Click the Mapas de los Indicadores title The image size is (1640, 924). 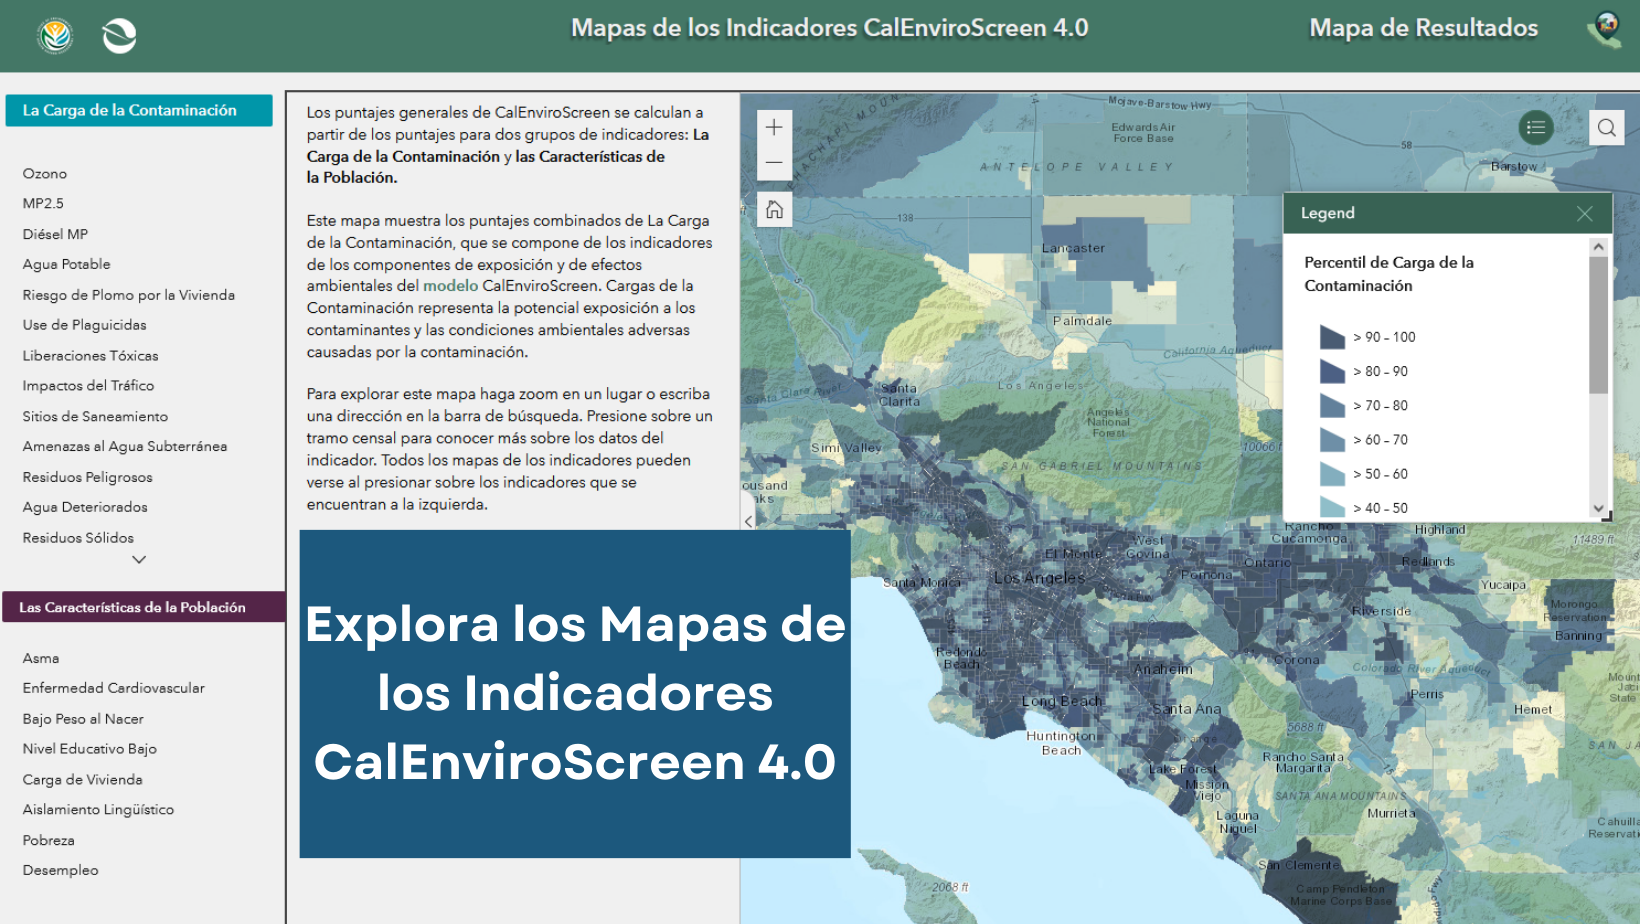pos(829,28)
